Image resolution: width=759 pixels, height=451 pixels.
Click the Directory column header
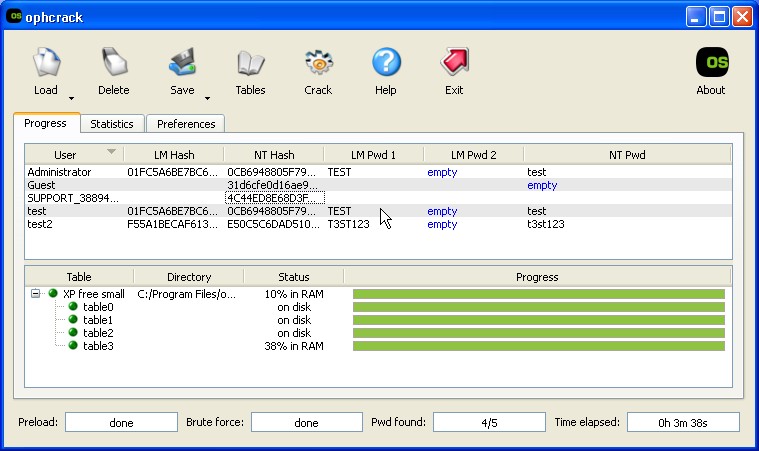189,277
